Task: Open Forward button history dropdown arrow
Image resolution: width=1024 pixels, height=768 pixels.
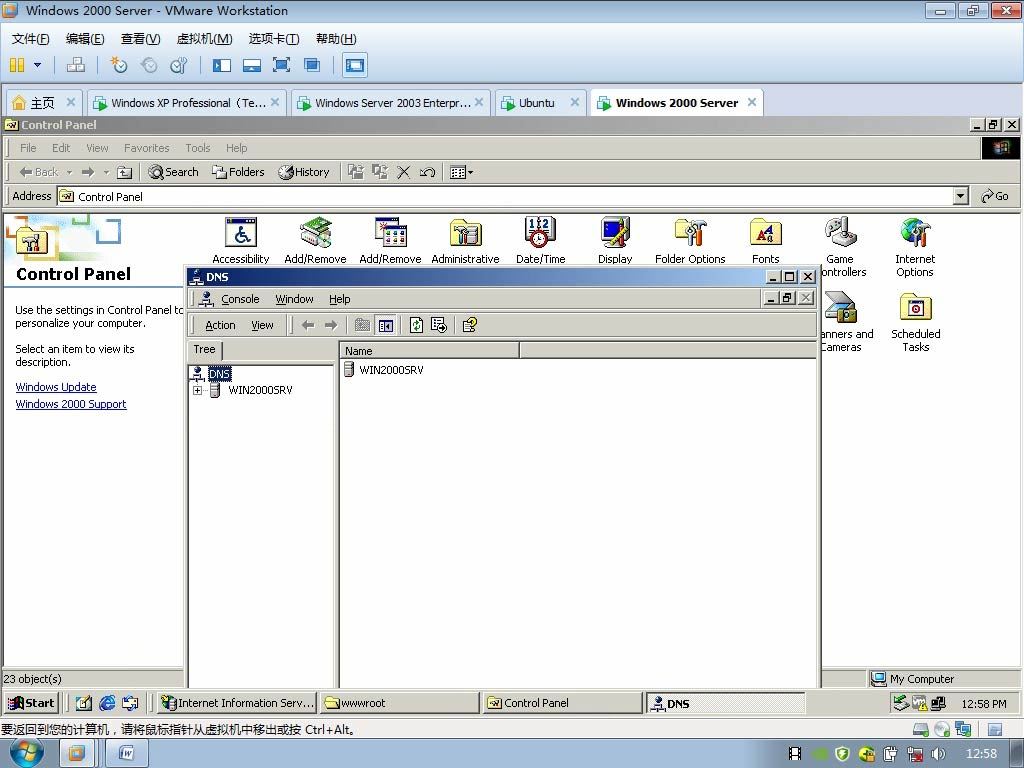Action: pos(106,172)
